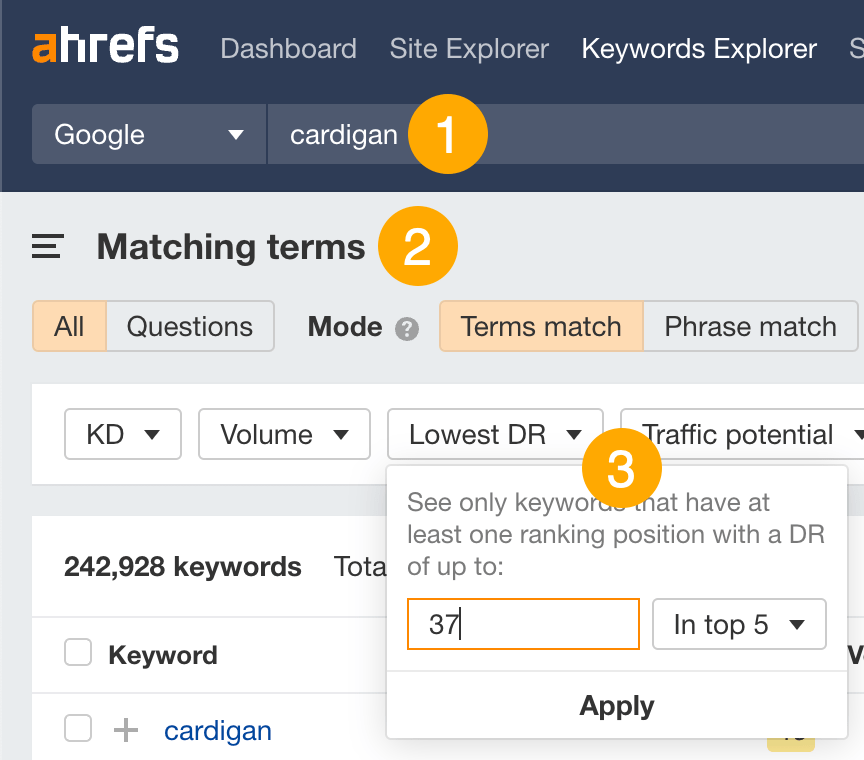Check the select-all keywords checkbox

pyautogui.click(x=78, y=655)
